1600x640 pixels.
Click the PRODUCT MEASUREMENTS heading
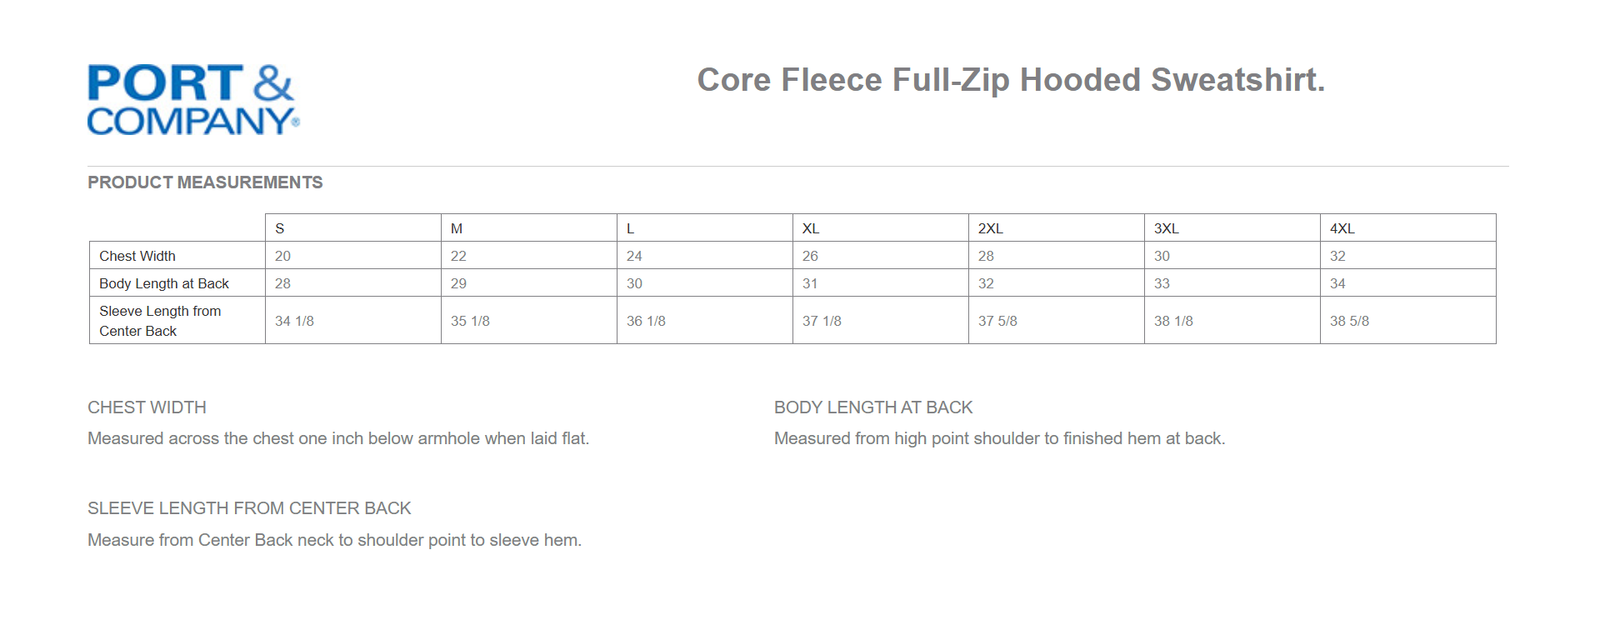coord(205,182)
